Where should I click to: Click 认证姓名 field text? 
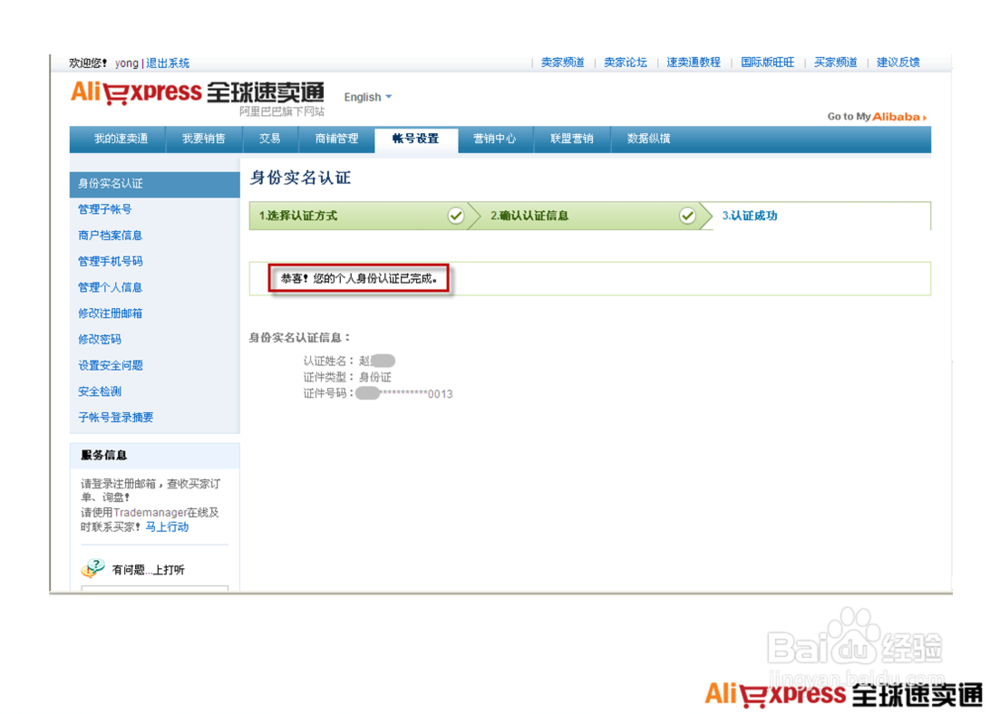click(349, 361)
